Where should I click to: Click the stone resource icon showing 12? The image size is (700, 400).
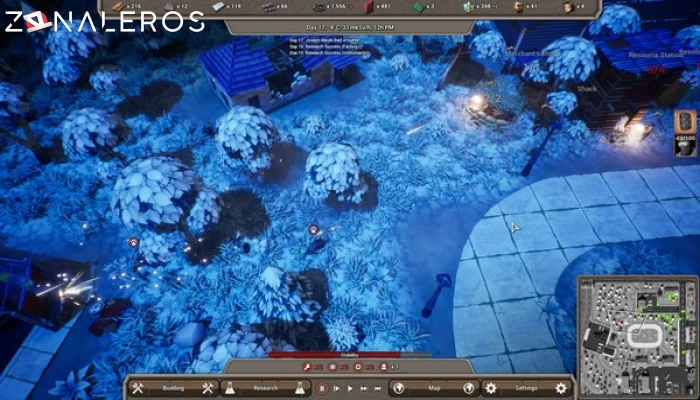[168, 6]
